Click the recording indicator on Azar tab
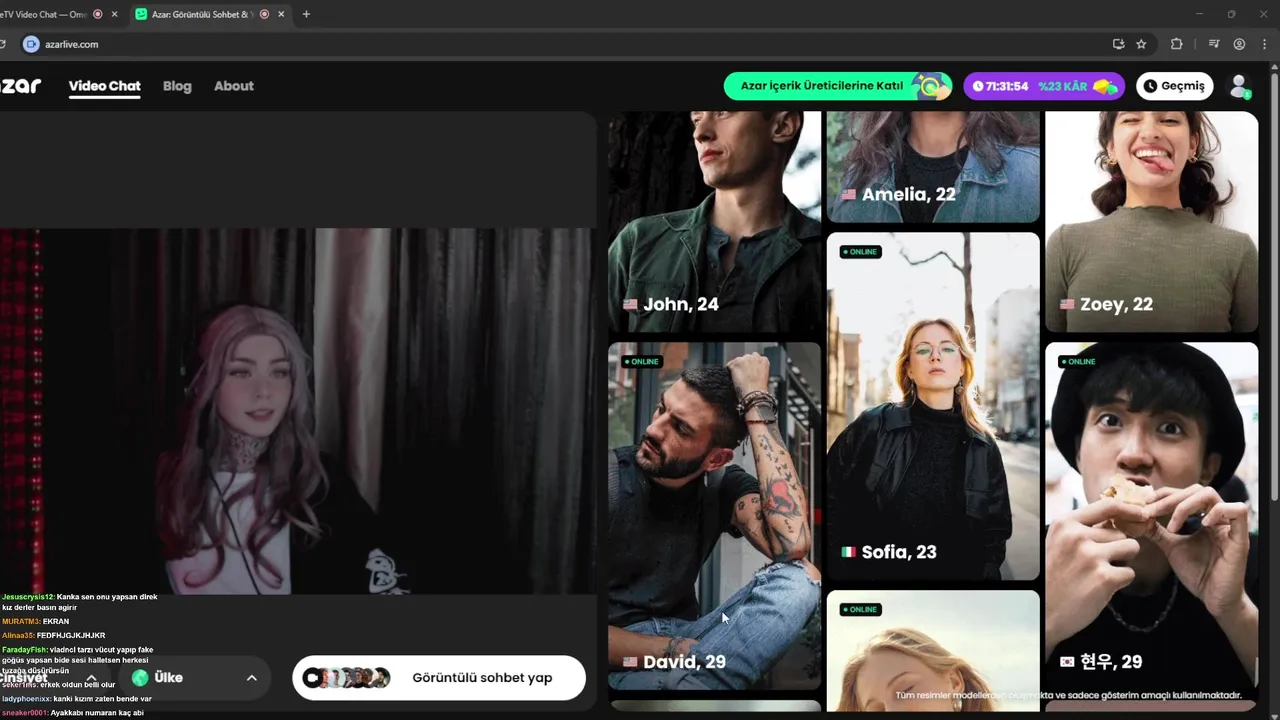1280x720 pixels. (264, 14)
